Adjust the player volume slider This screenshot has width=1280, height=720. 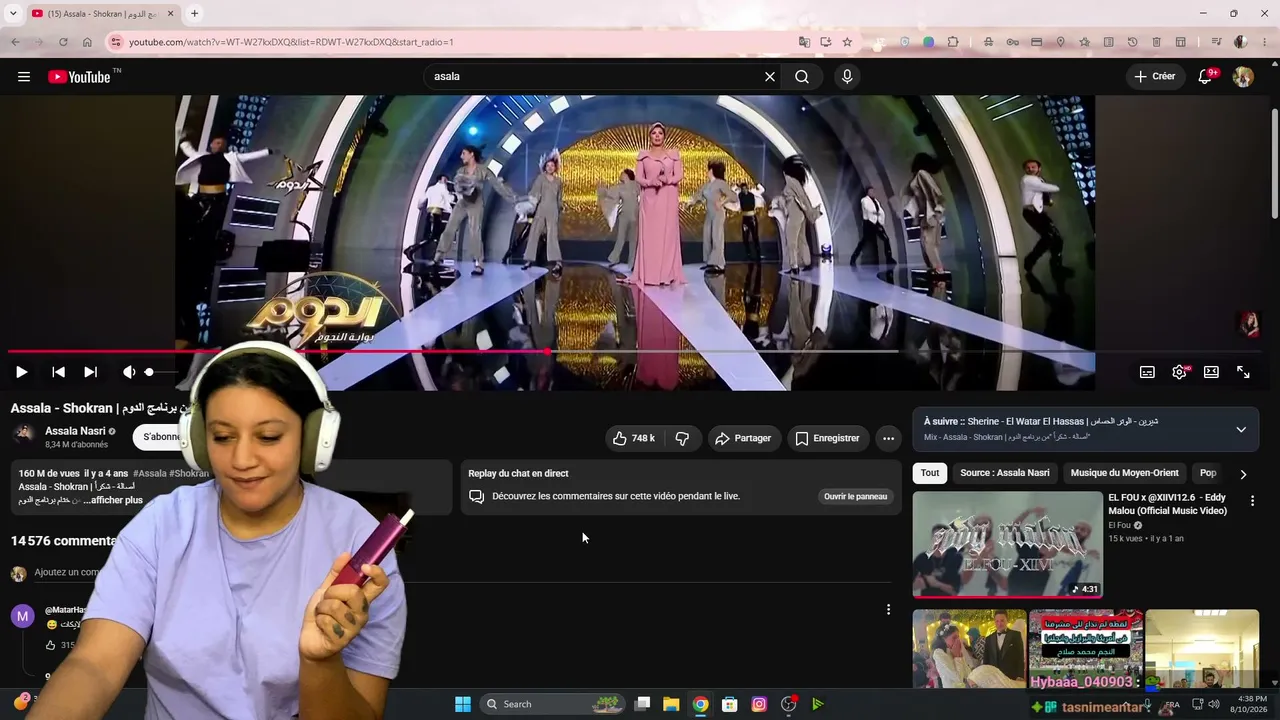(x=162, y=372)
